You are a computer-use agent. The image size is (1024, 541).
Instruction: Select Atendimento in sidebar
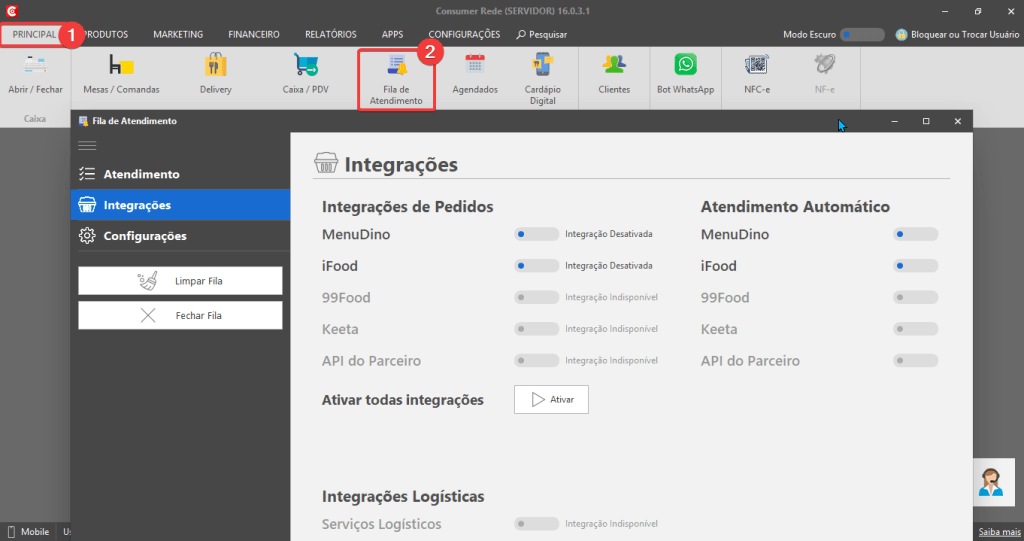[x=180, y=174]
